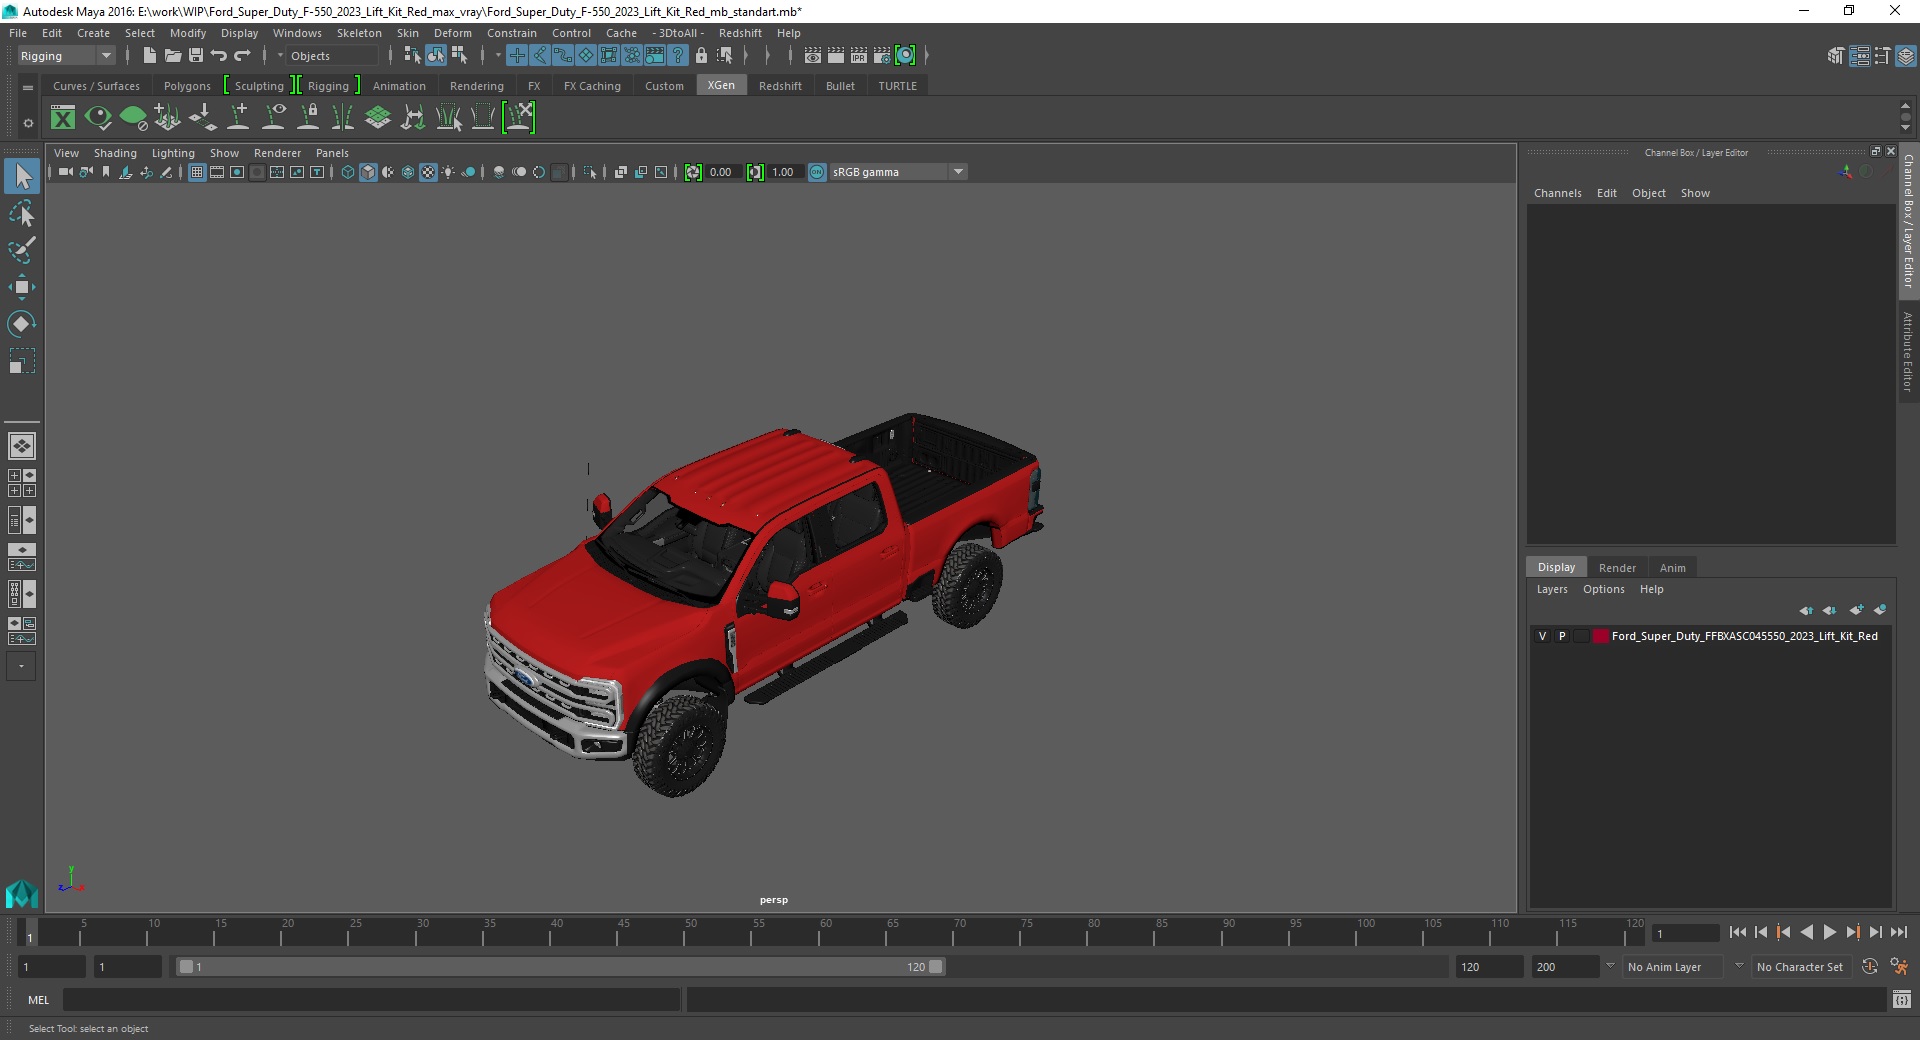Viewport: 1920px width, 1040px height.
Task: Click the single perspective view layout icon
Action: coord(22,446)
